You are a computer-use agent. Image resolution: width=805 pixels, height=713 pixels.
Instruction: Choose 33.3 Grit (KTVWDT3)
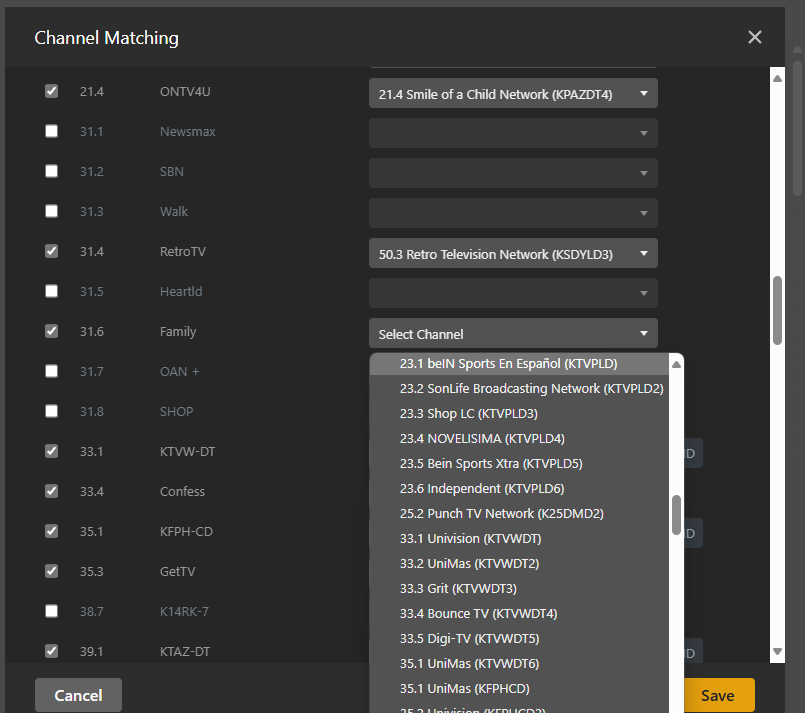point(519,589)
